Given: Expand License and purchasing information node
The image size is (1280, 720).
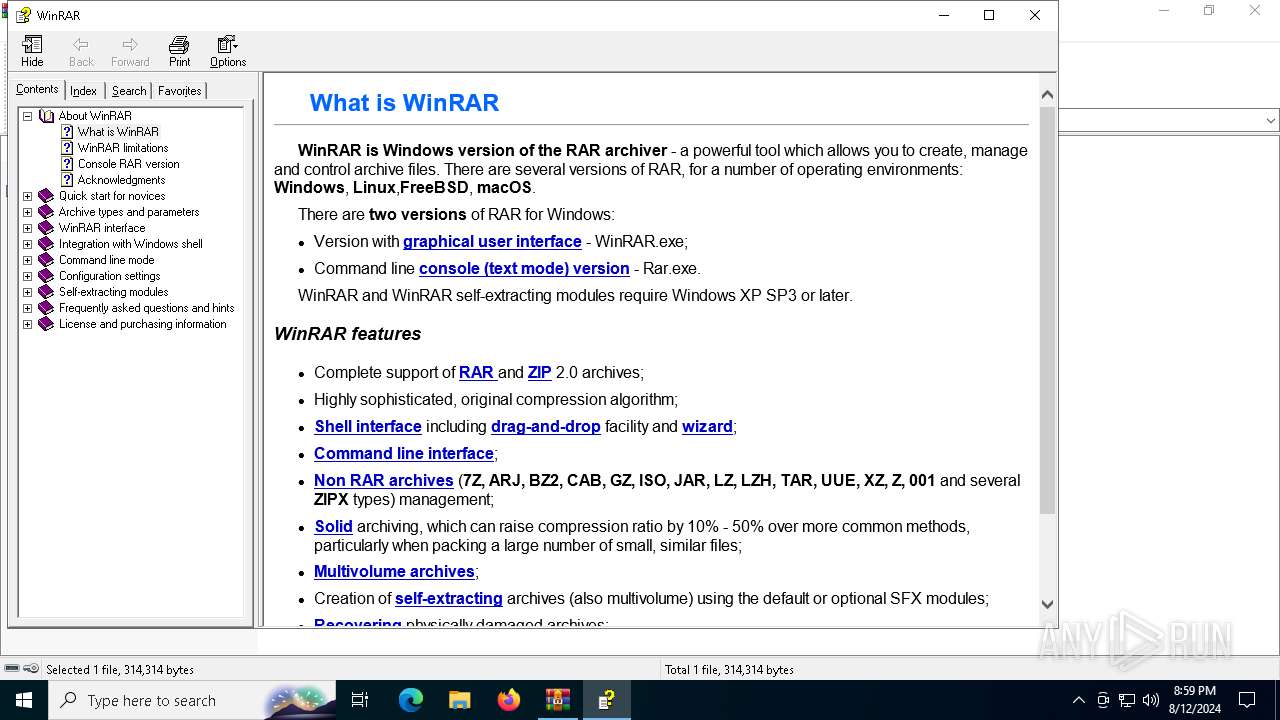Looking at the screenshot, I should pyautogui.click(x=28, y=324).
